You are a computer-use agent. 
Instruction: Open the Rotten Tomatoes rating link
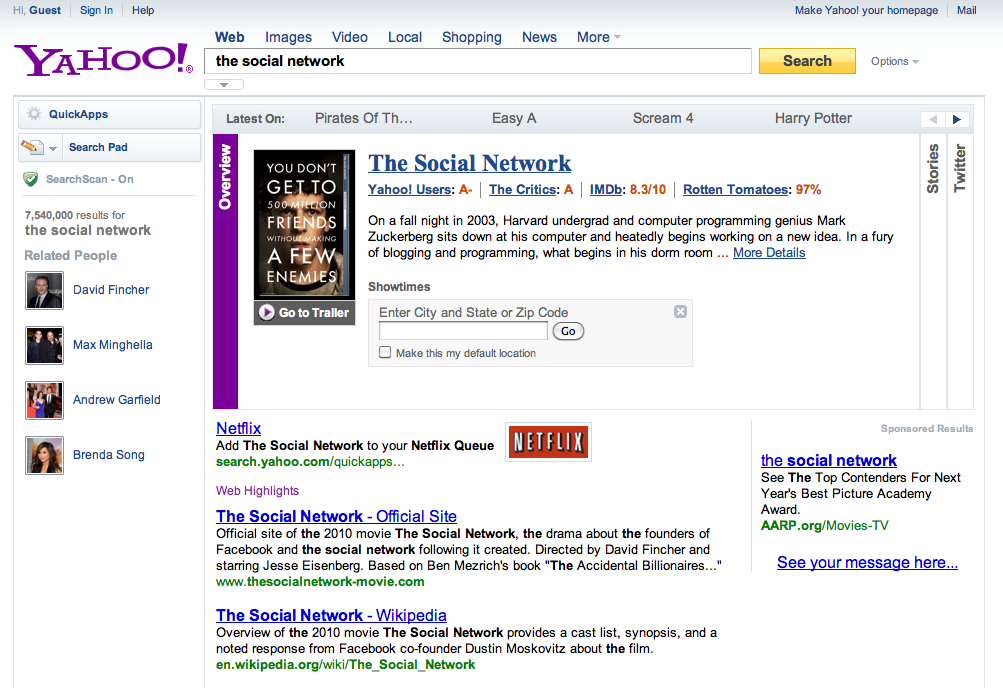(x=736, y=189)
